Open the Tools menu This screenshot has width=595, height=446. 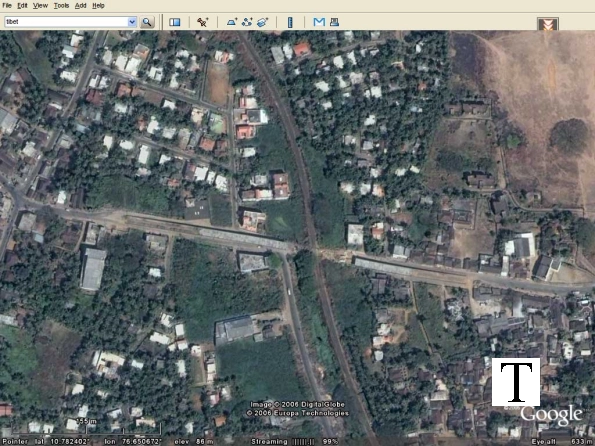(x=61, y=6)
